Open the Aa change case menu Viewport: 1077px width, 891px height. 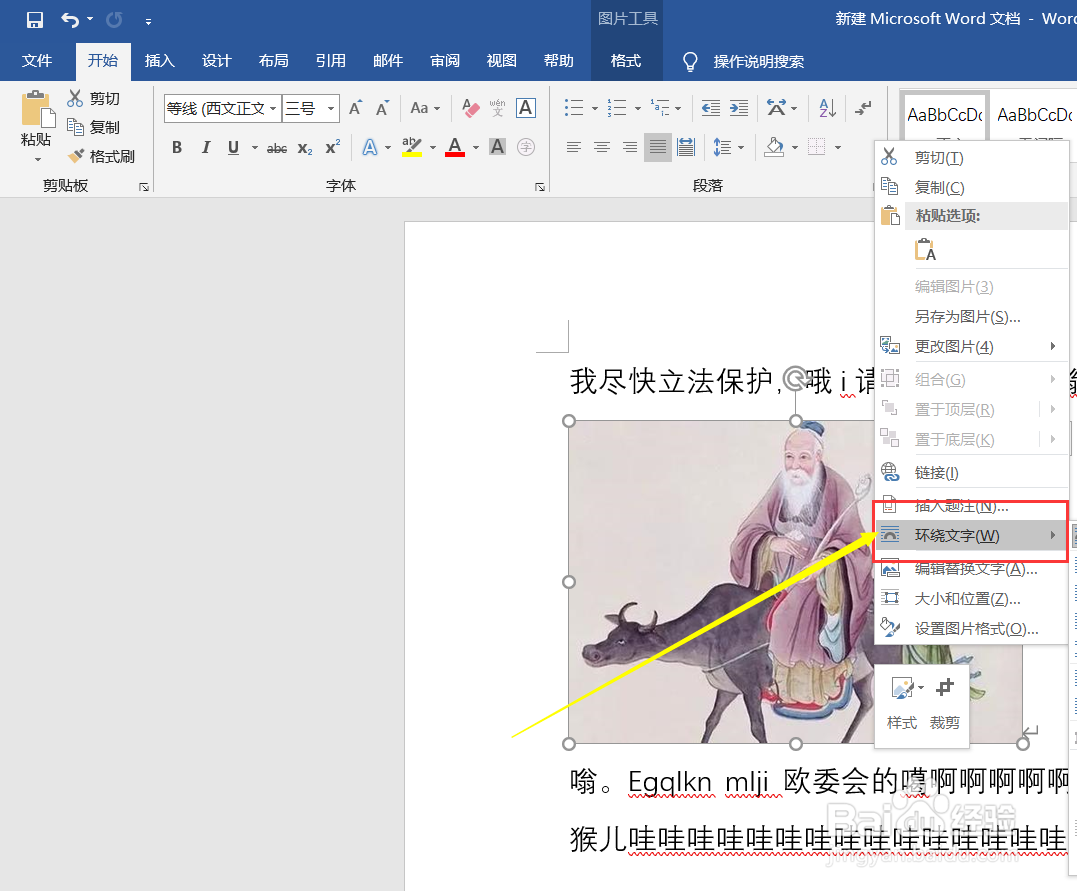(424, 108)
